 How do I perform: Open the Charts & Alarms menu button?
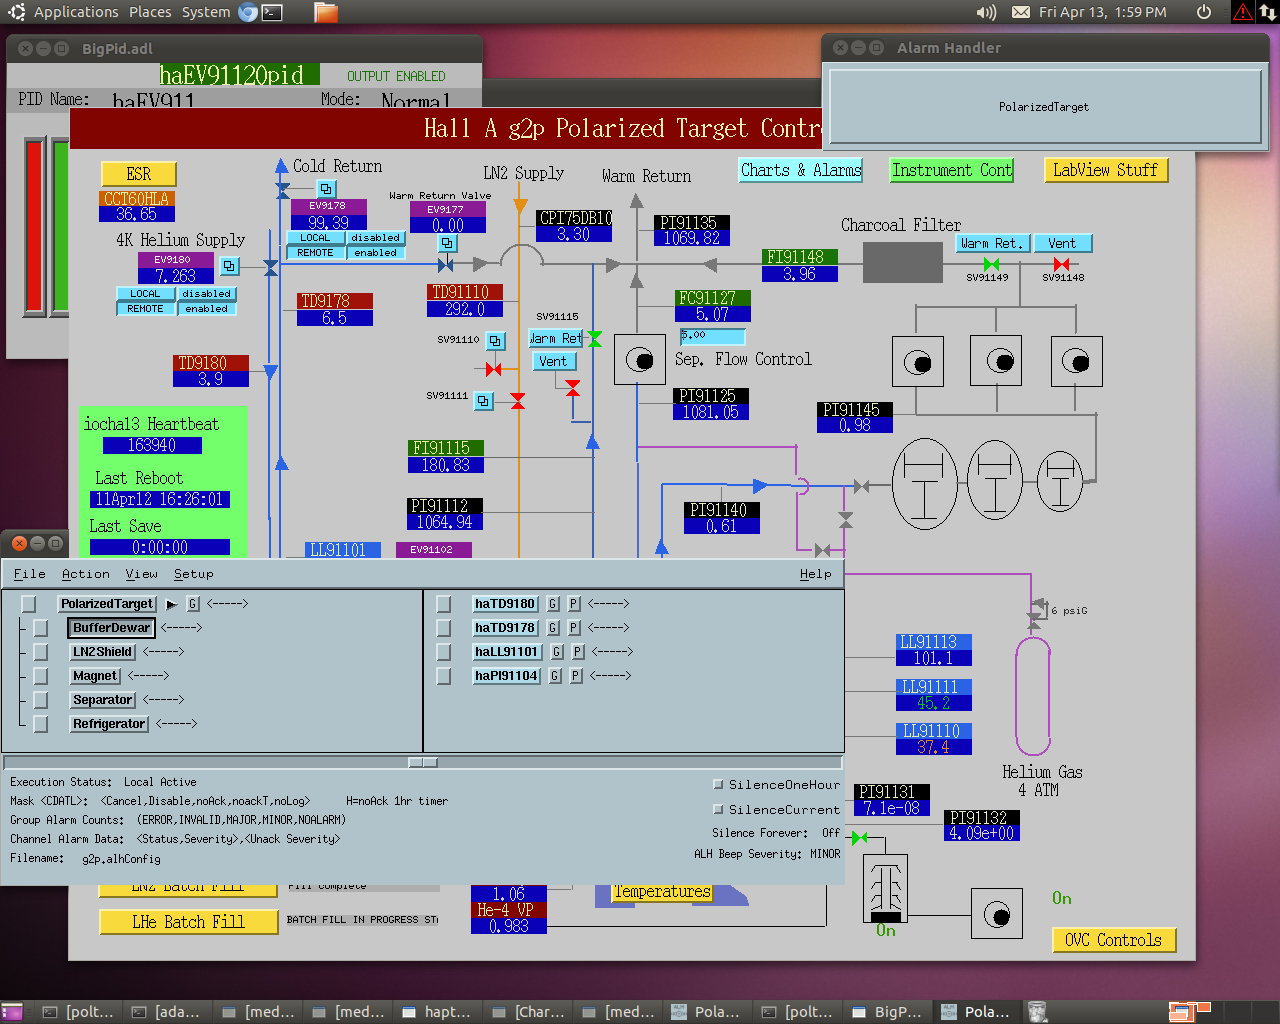tap(801, 170)
